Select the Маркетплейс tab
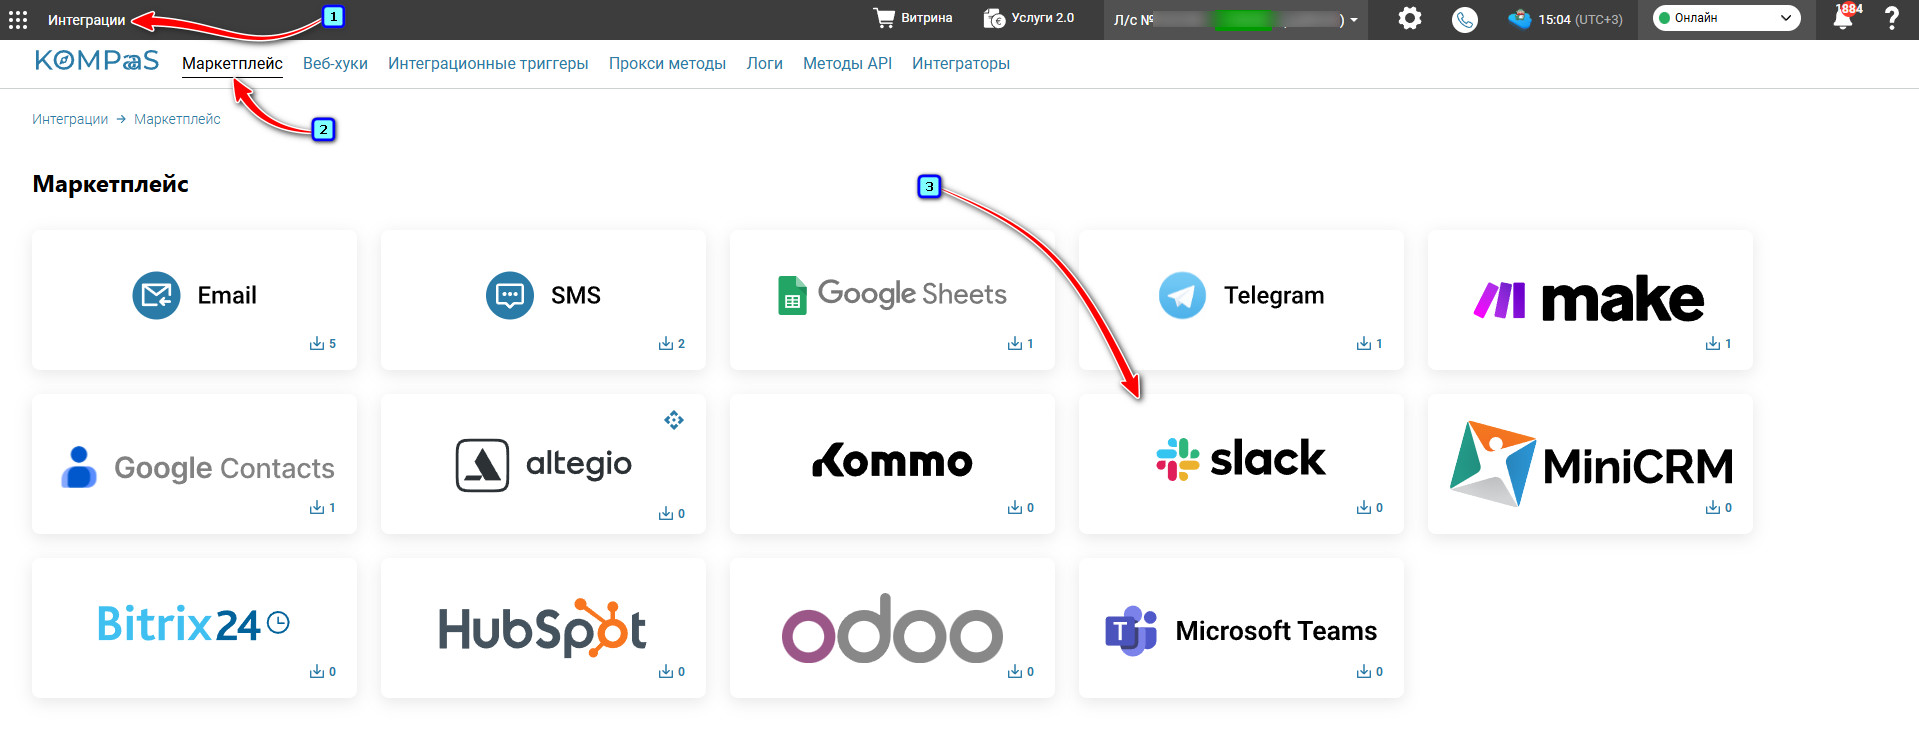Screen dimensions: 1919x734 232,64
